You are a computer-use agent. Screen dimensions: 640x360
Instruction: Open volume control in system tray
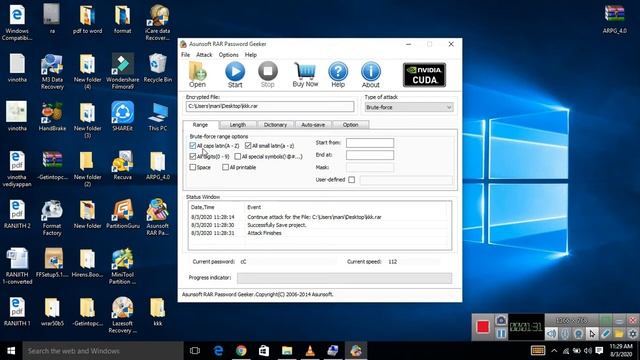(588, 351)
